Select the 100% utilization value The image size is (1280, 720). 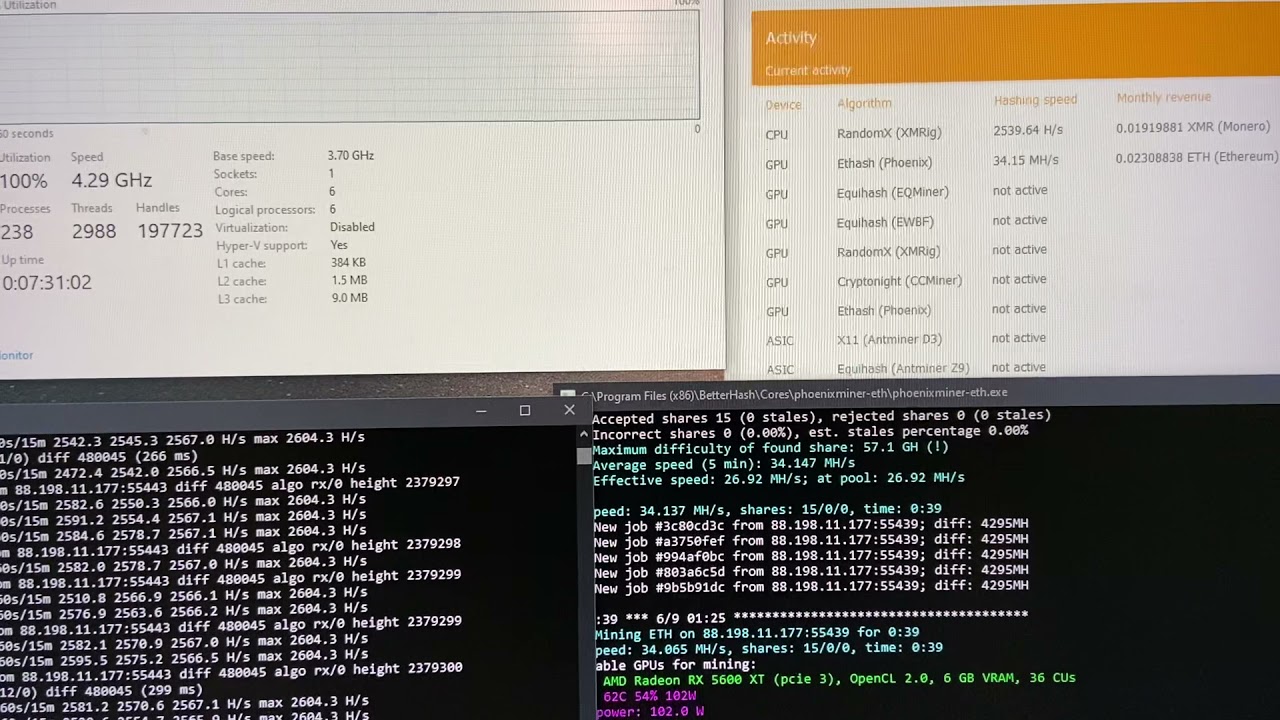(x=24, y=181)
